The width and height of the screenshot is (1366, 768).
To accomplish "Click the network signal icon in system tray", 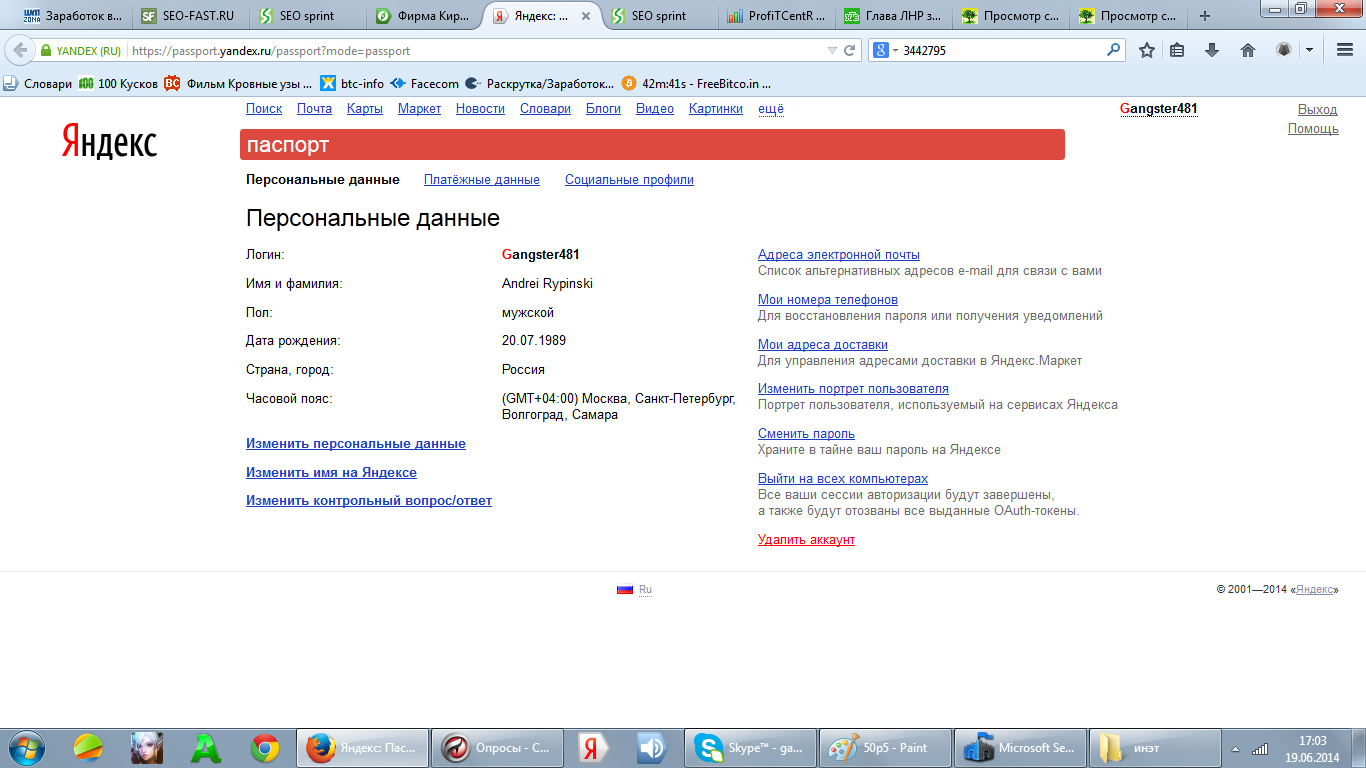I will point(1261,748).
